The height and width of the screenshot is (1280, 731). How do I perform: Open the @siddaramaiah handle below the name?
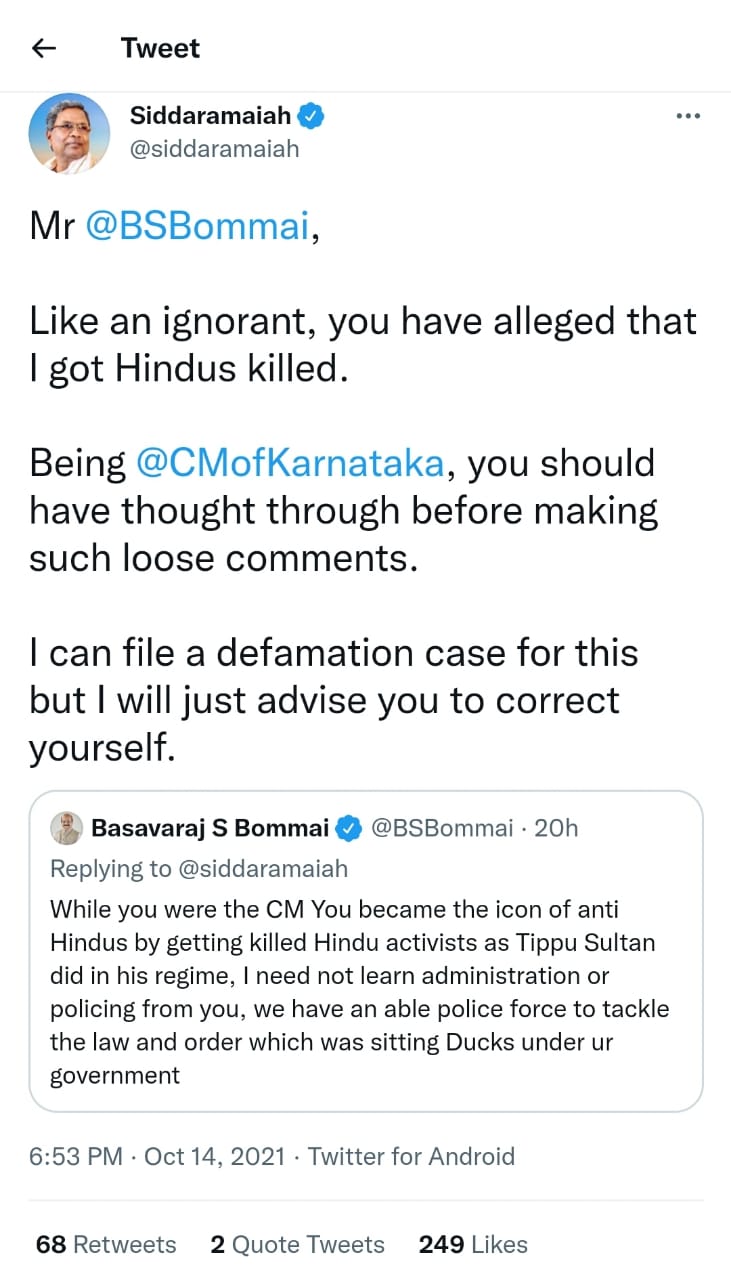click(x=215, y=149)
